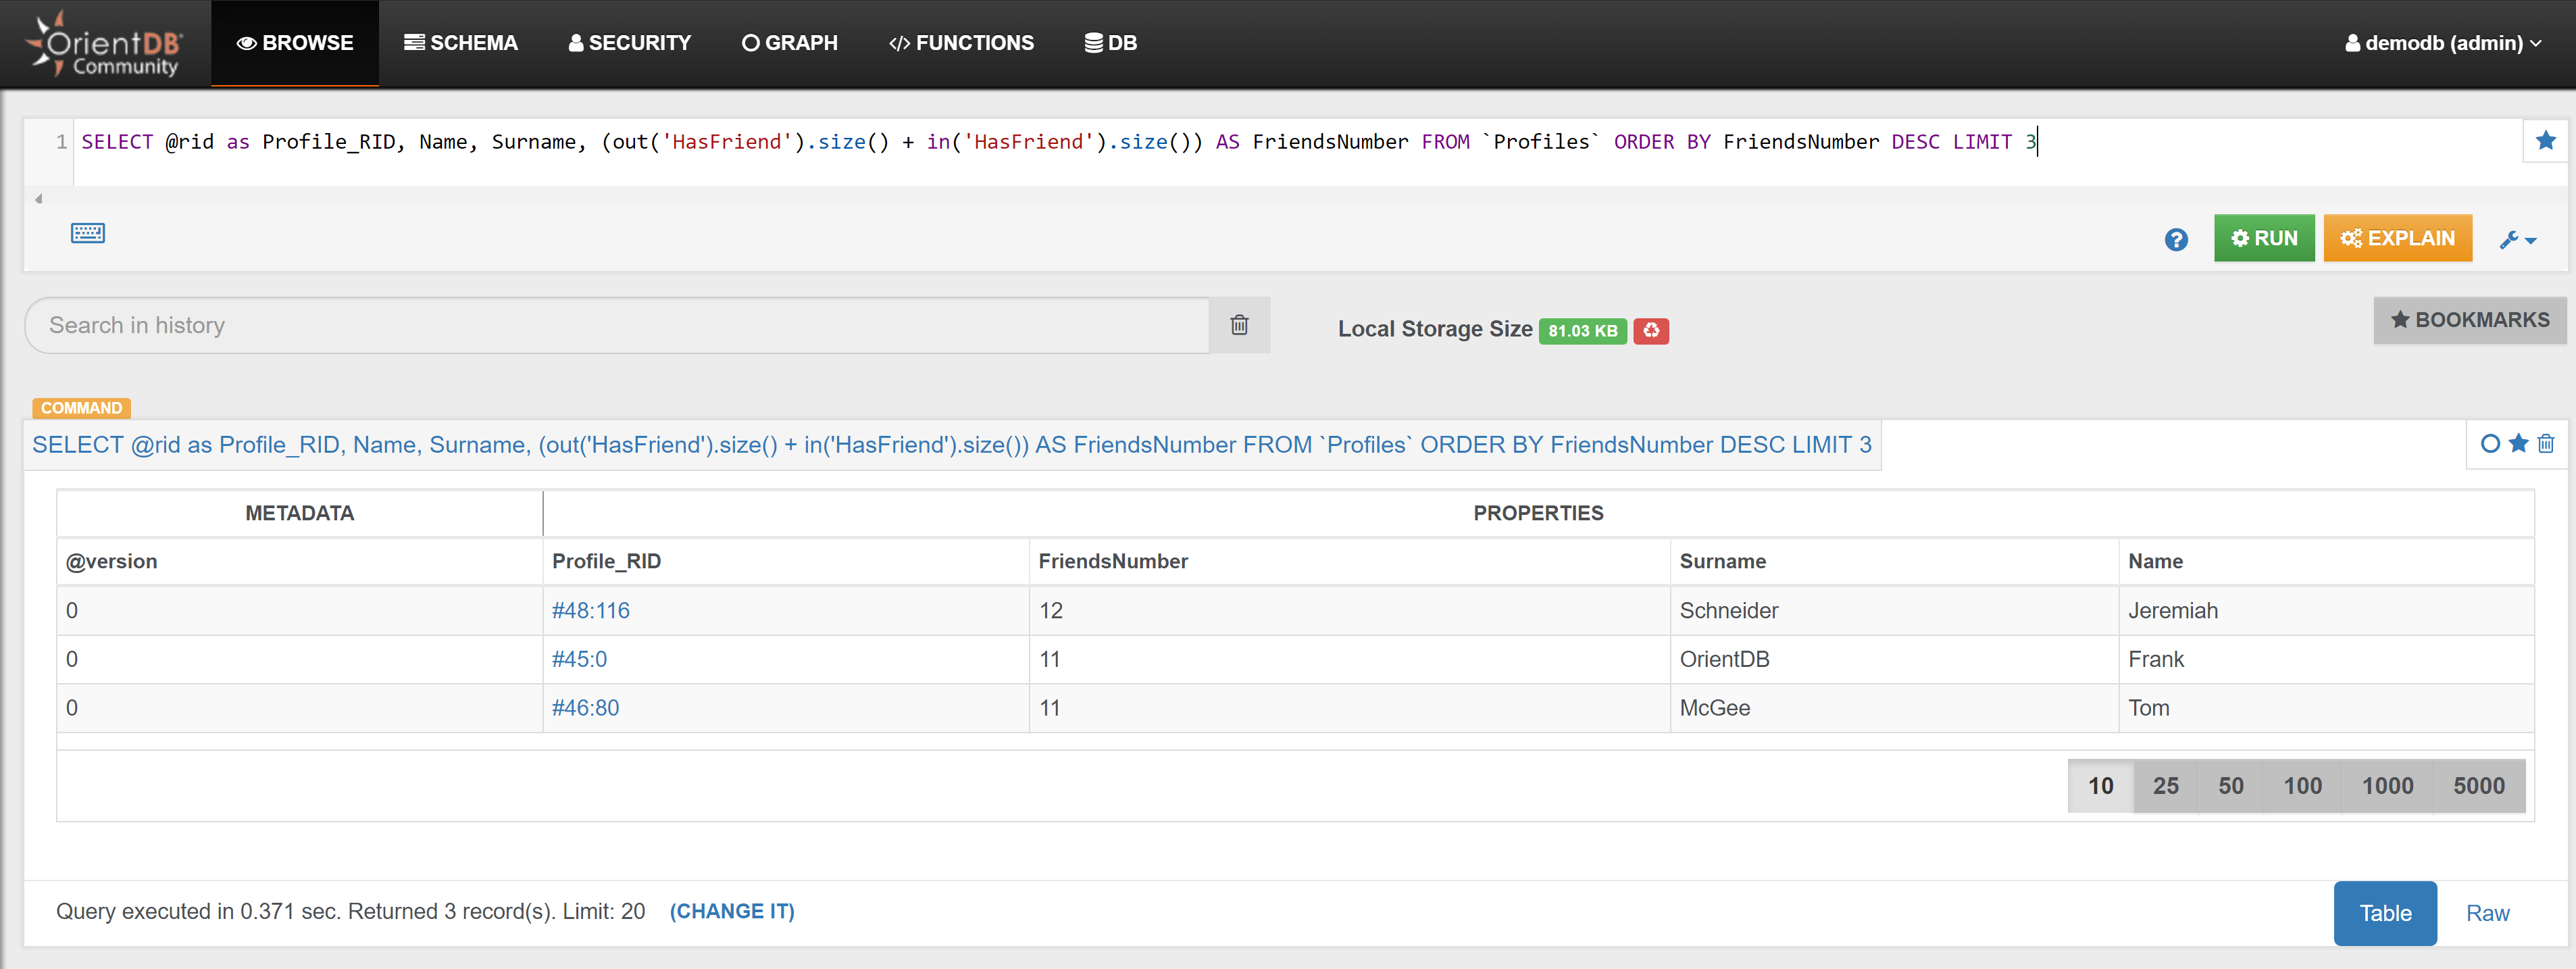Delete the command result with trash icon

2546,444
